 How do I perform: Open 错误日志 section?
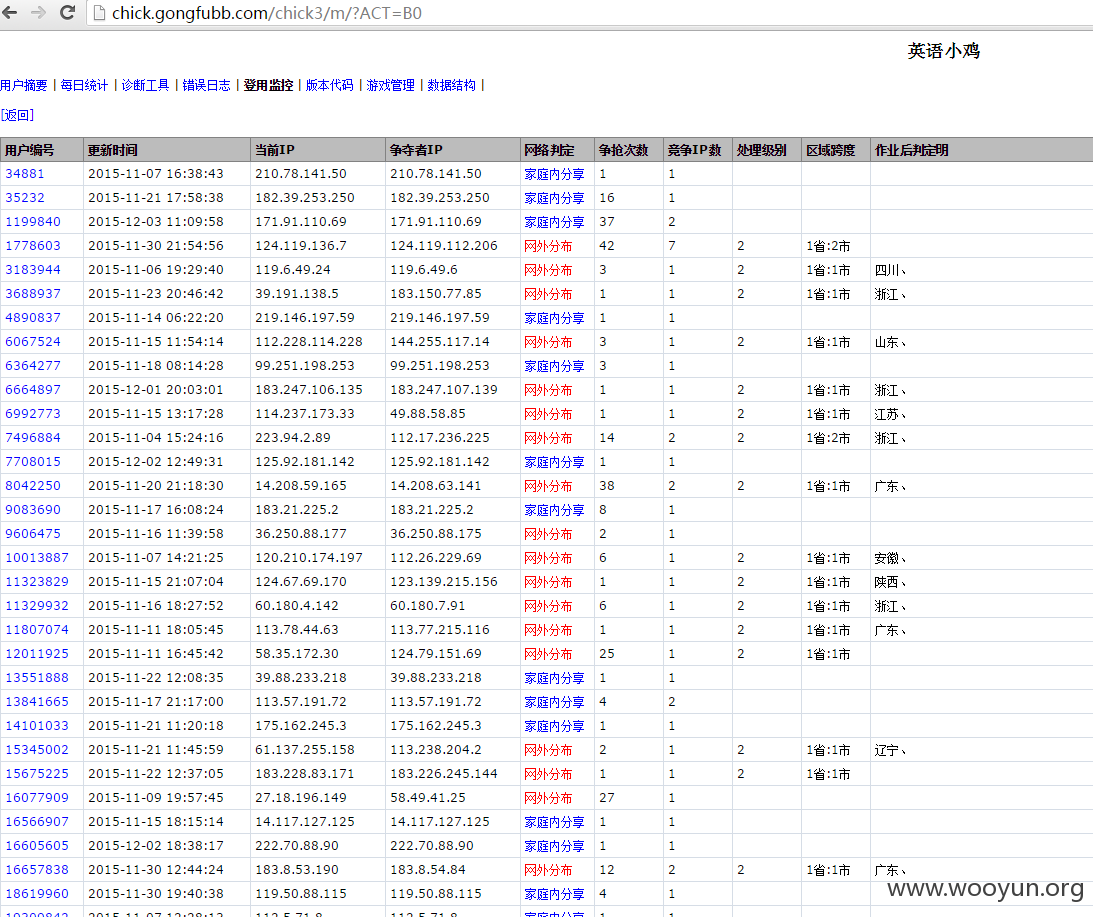[x=206, y=85]
